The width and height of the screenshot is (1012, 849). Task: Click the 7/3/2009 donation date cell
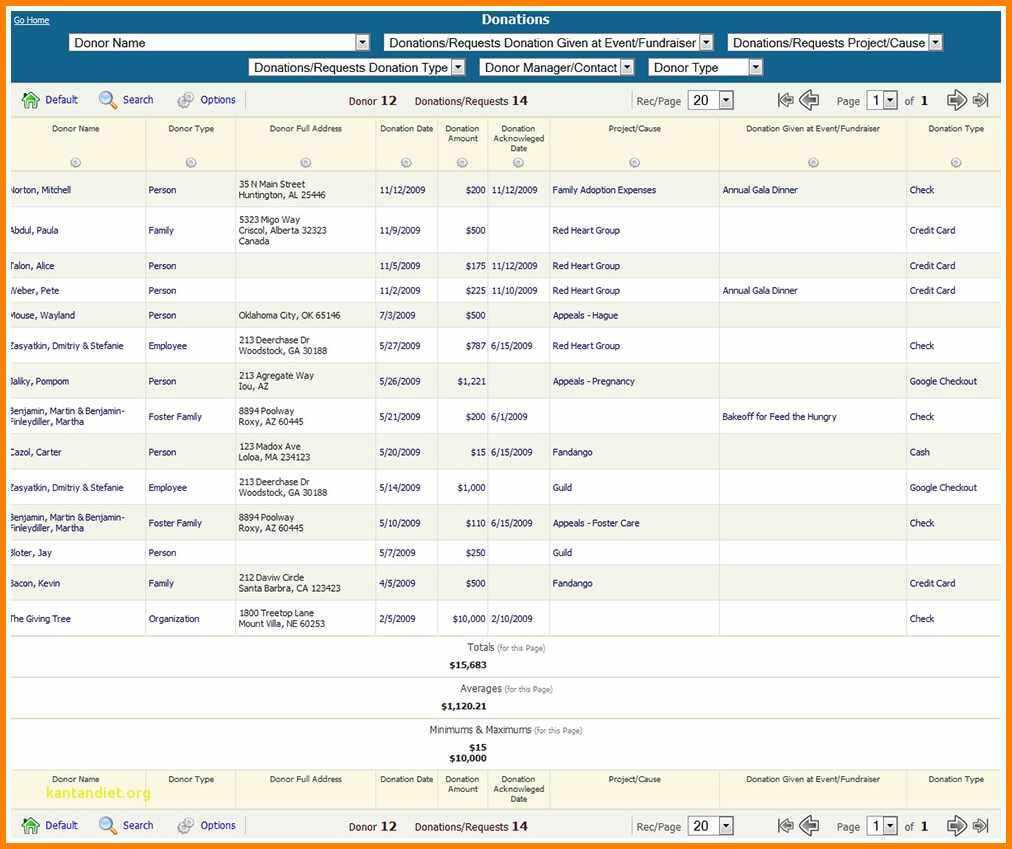(398, 315)
